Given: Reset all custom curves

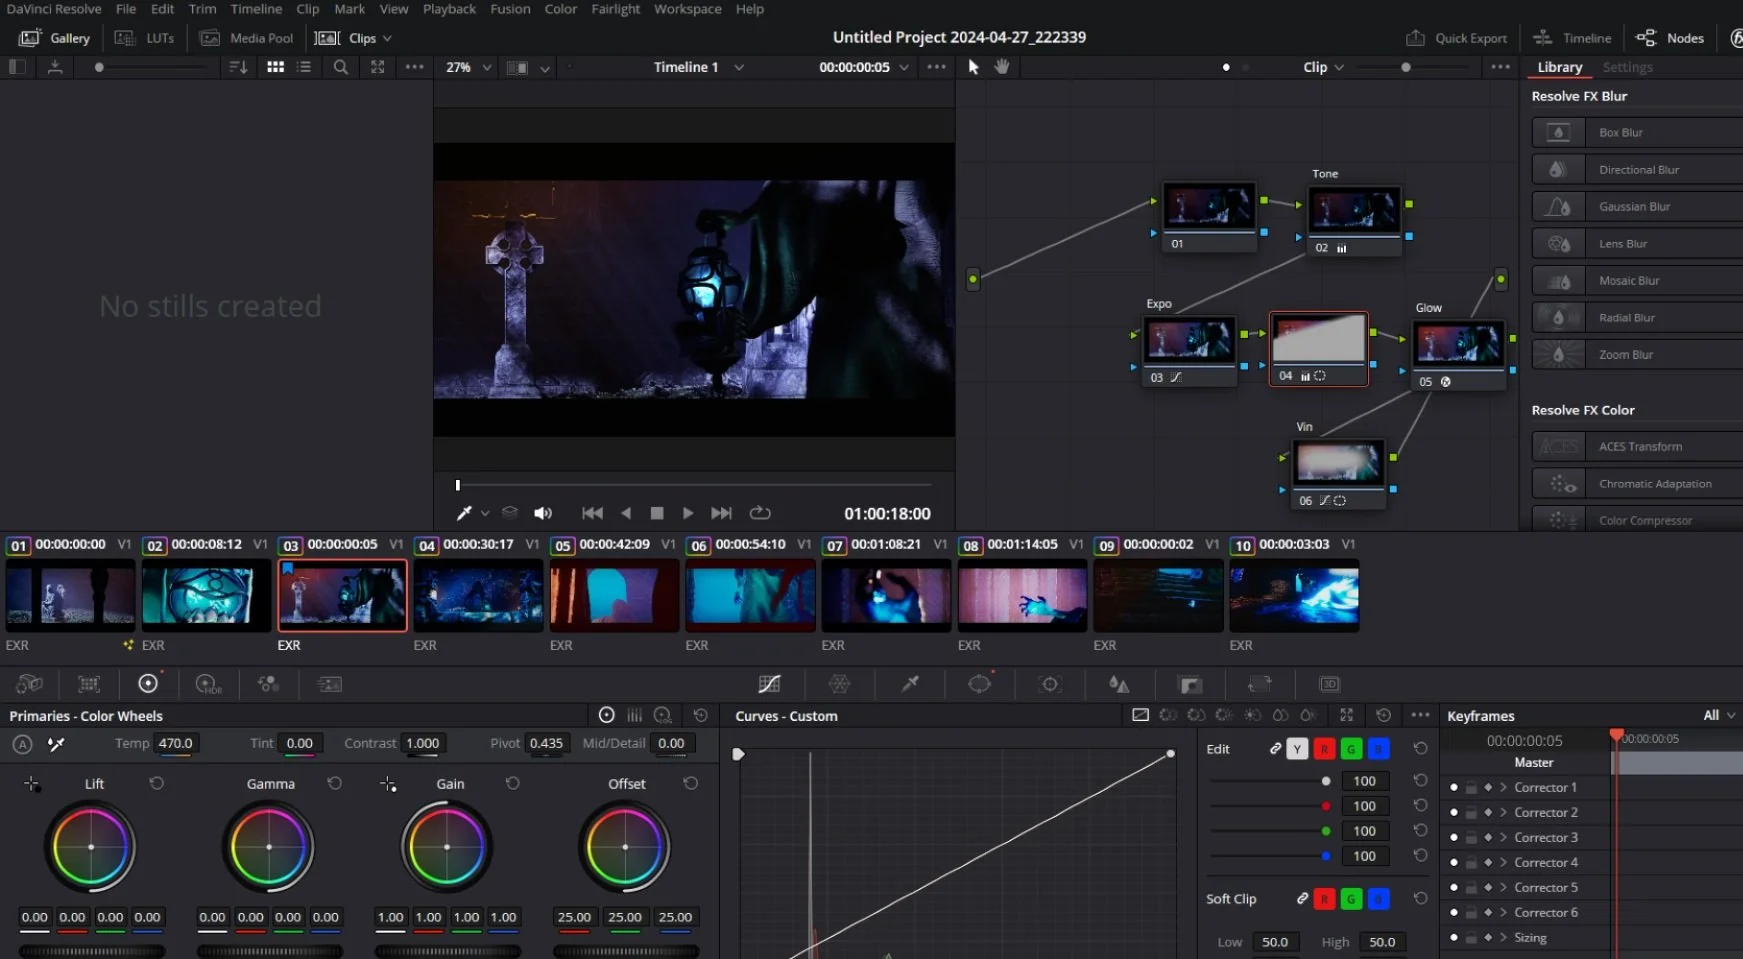Looking at the screenshot, I should coord(1384,715).
